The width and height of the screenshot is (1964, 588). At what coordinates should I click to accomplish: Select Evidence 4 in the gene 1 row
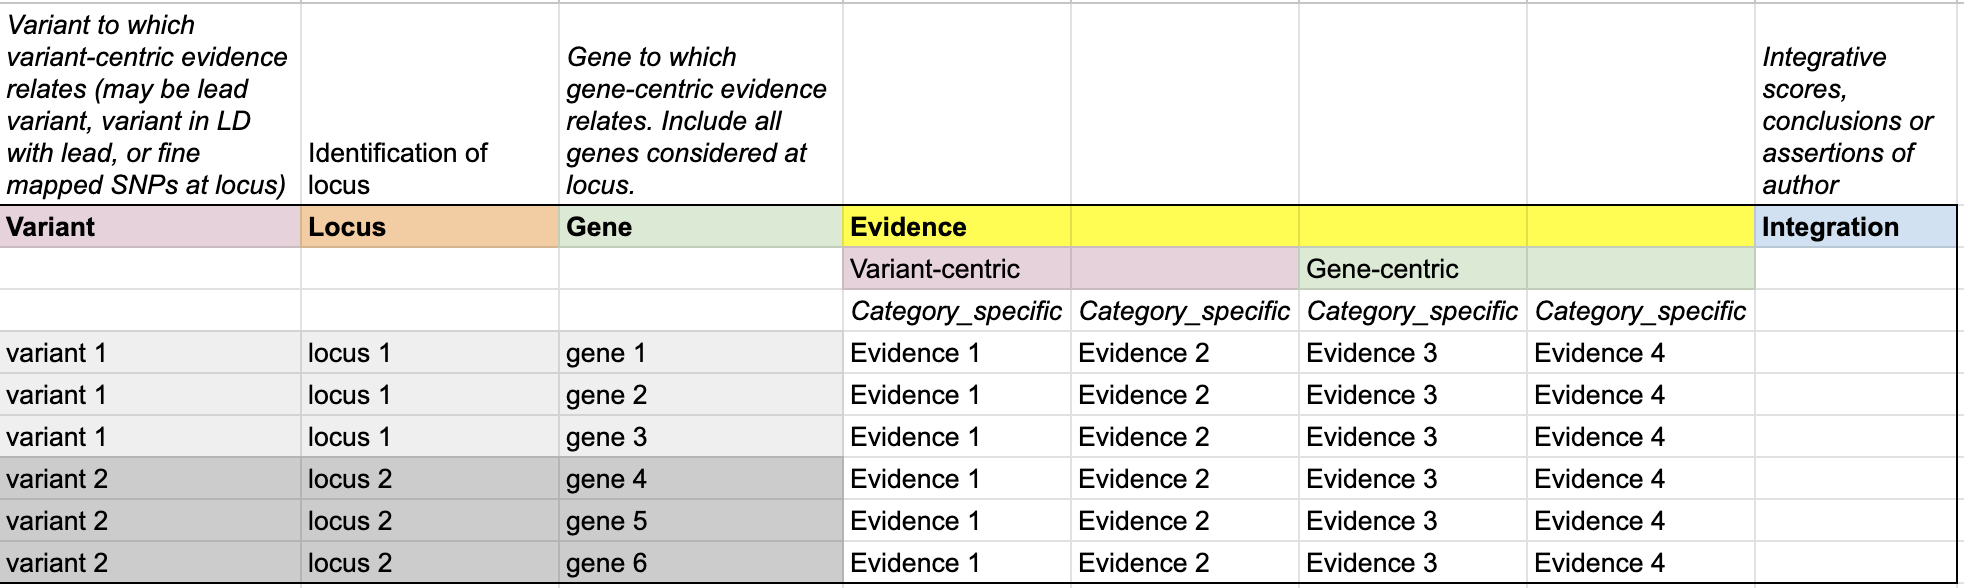(x=1639, y=353)
